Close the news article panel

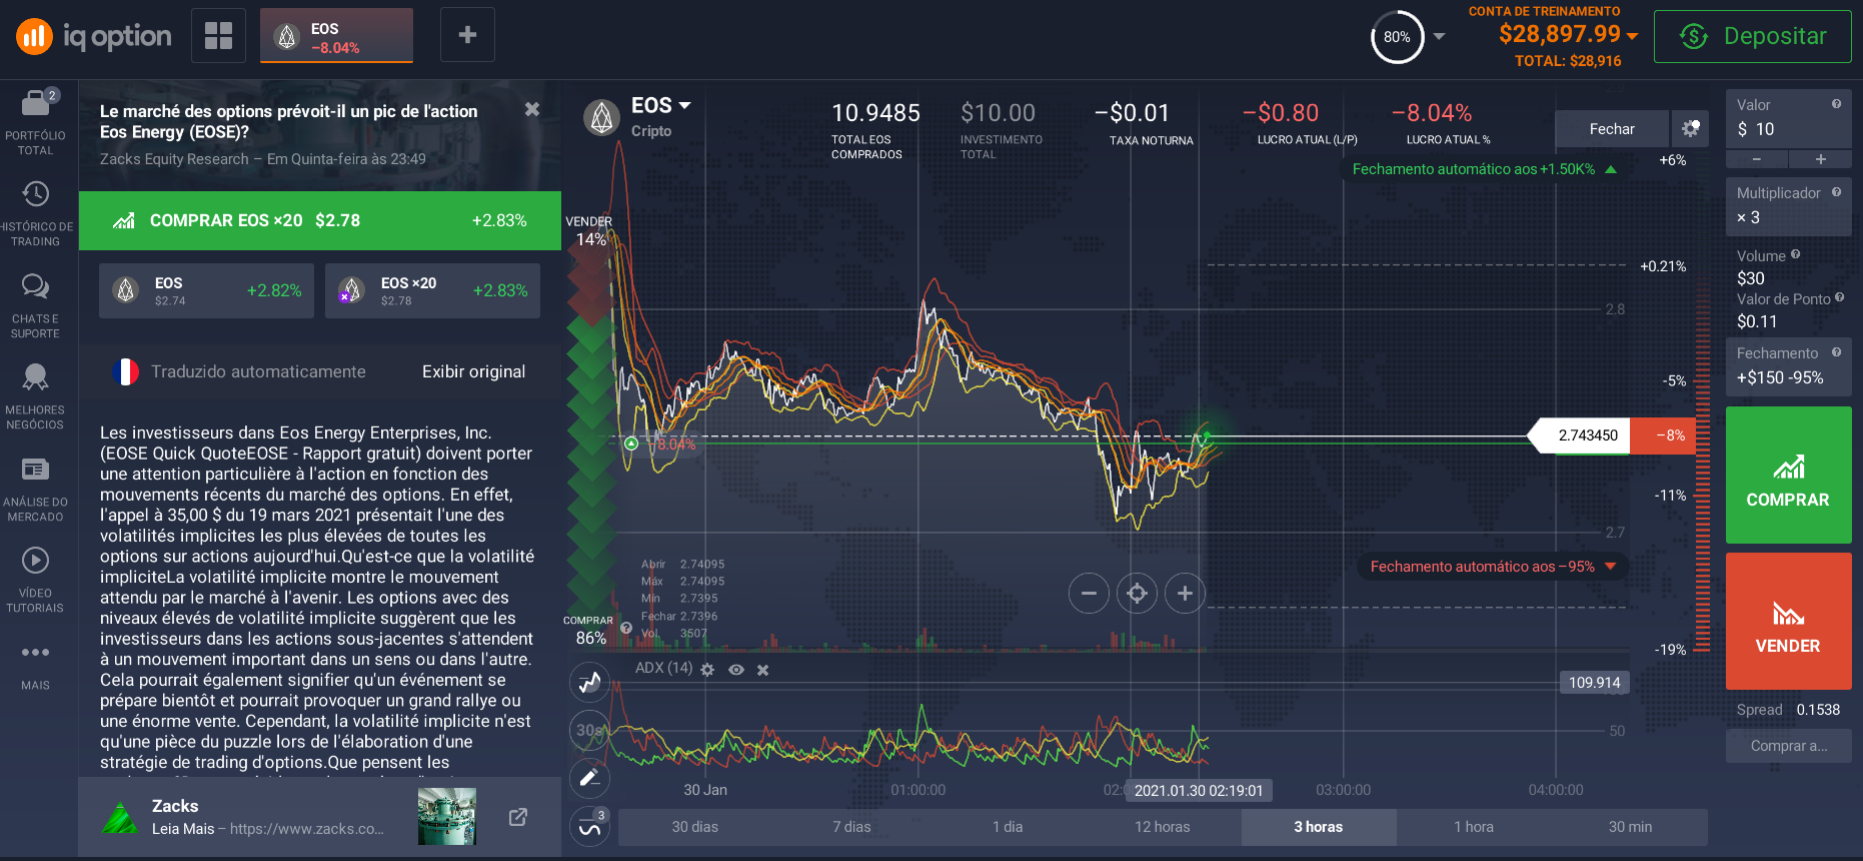532,109
